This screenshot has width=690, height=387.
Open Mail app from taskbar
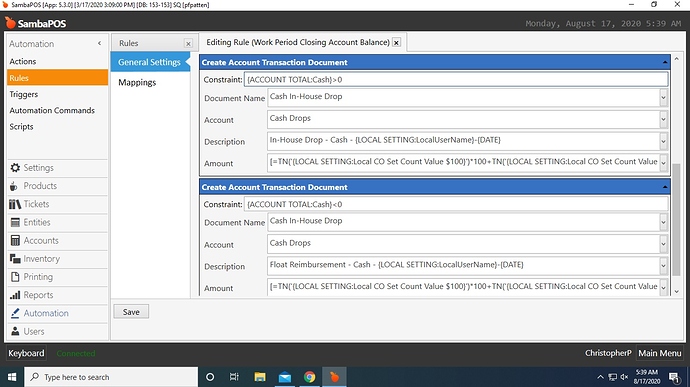(x=285, y=377)
